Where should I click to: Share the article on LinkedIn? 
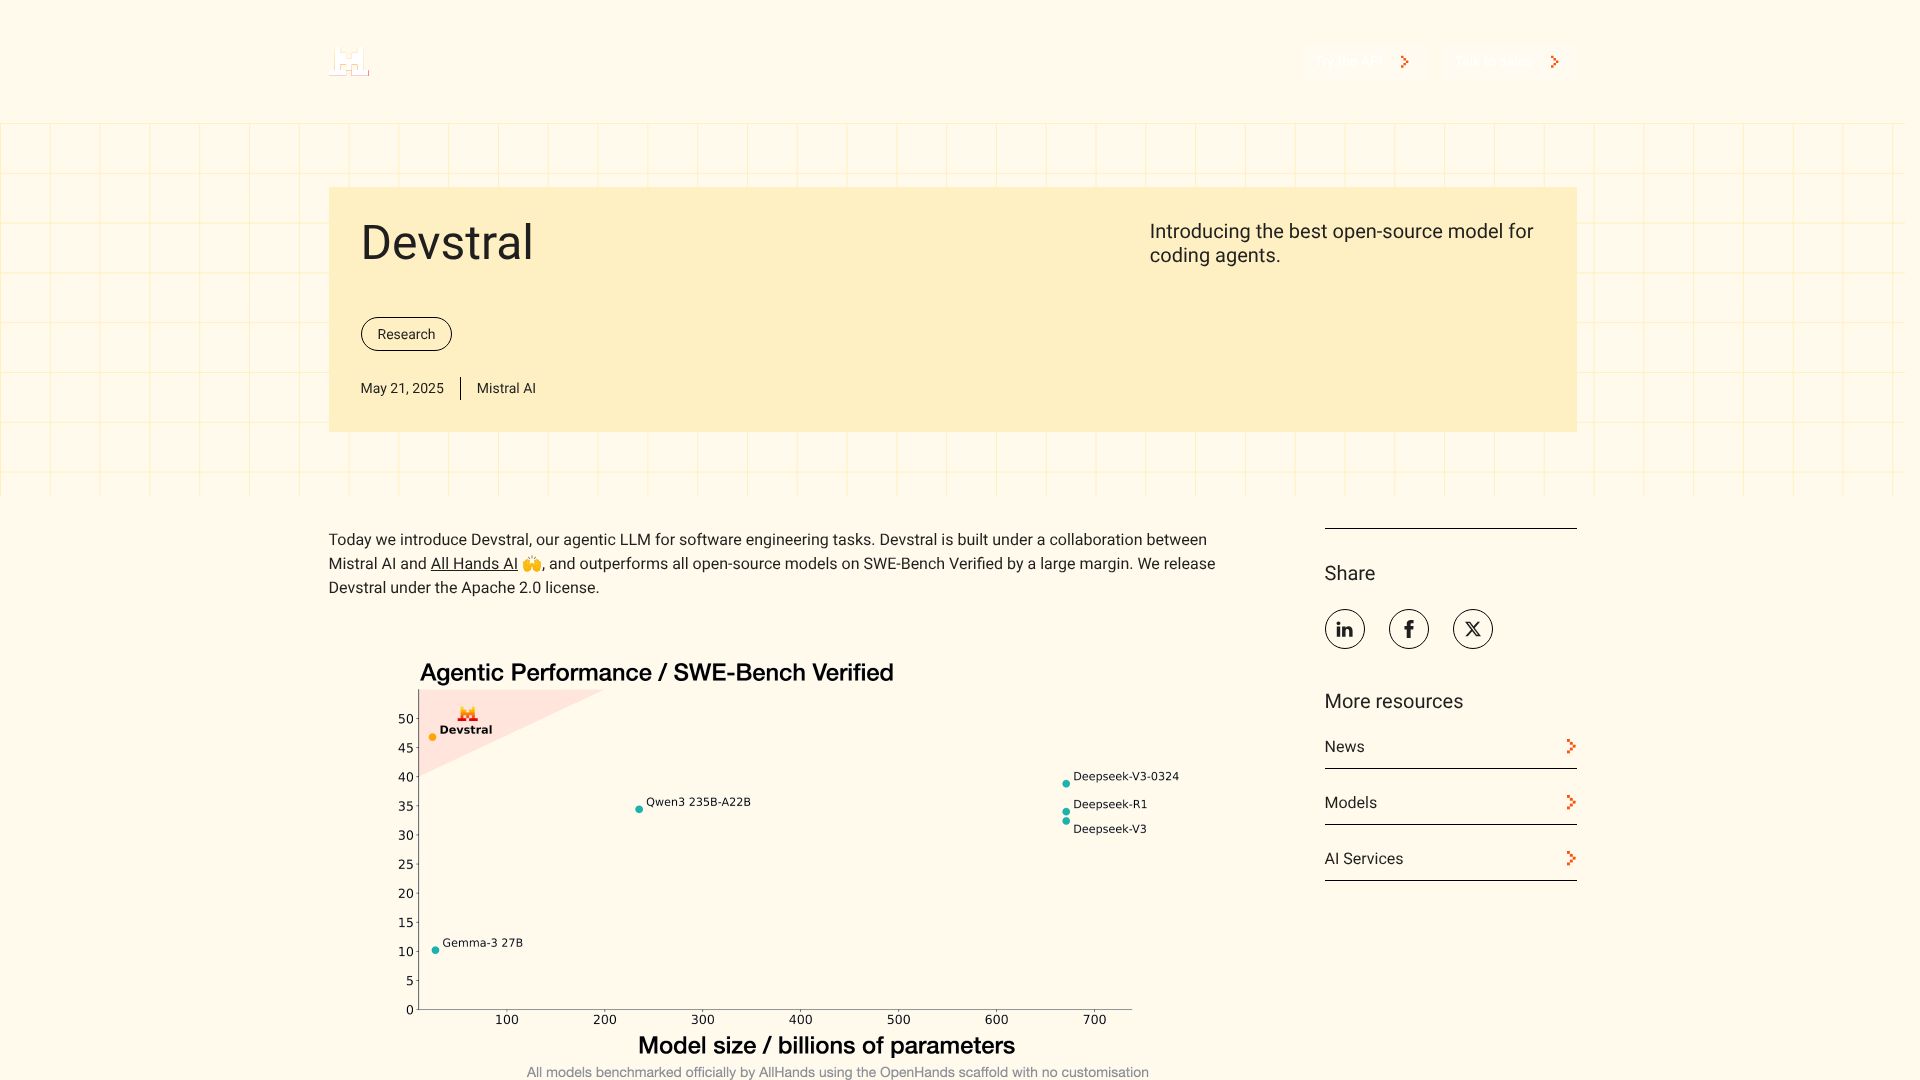1344,629
